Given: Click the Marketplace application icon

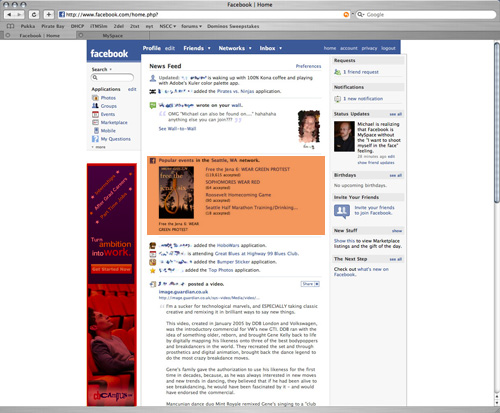Looking at the screenshot, I should [x=95, y=122].
